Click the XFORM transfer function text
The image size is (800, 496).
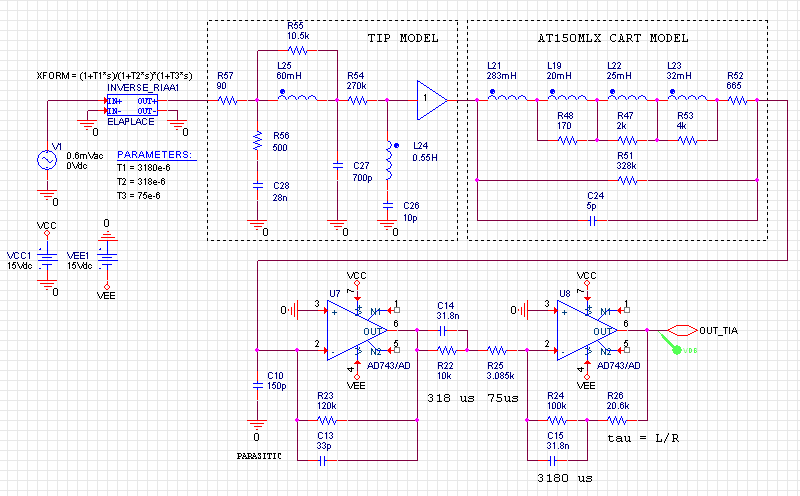pos(114,76)
